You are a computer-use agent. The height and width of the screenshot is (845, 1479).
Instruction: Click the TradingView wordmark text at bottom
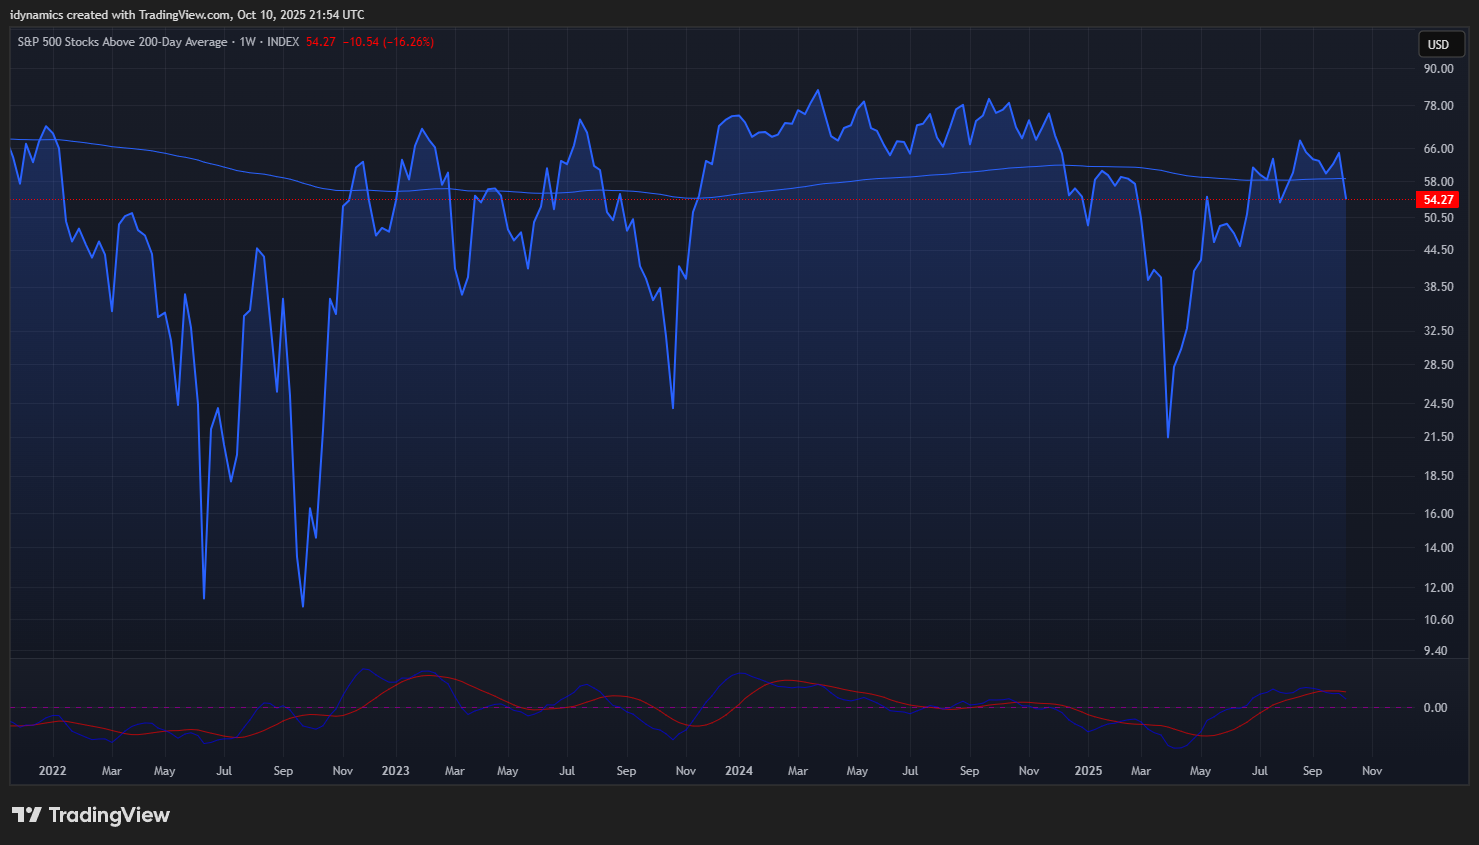tap(109, 815)
